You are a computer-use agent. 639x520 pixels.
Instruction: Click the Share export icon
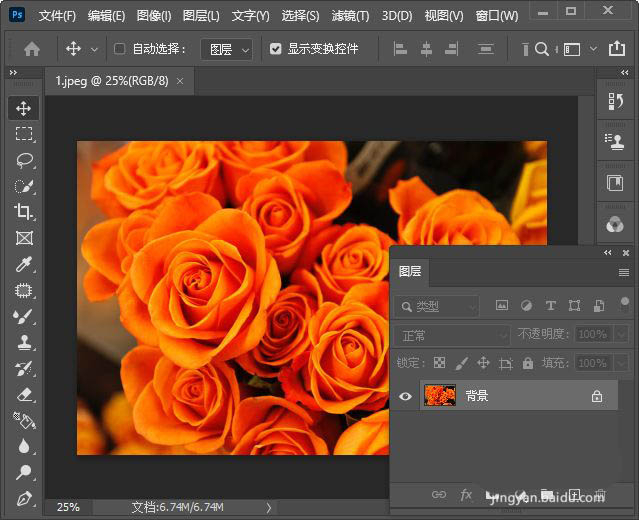pos(617,48)
